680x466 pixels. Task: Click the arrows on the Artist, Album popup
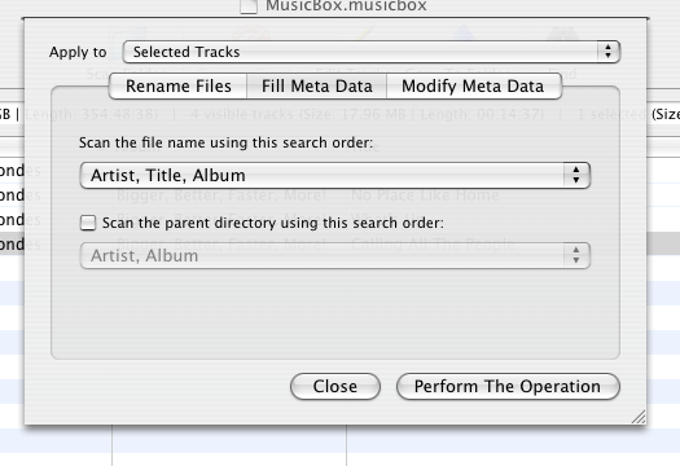coord(577,256)
